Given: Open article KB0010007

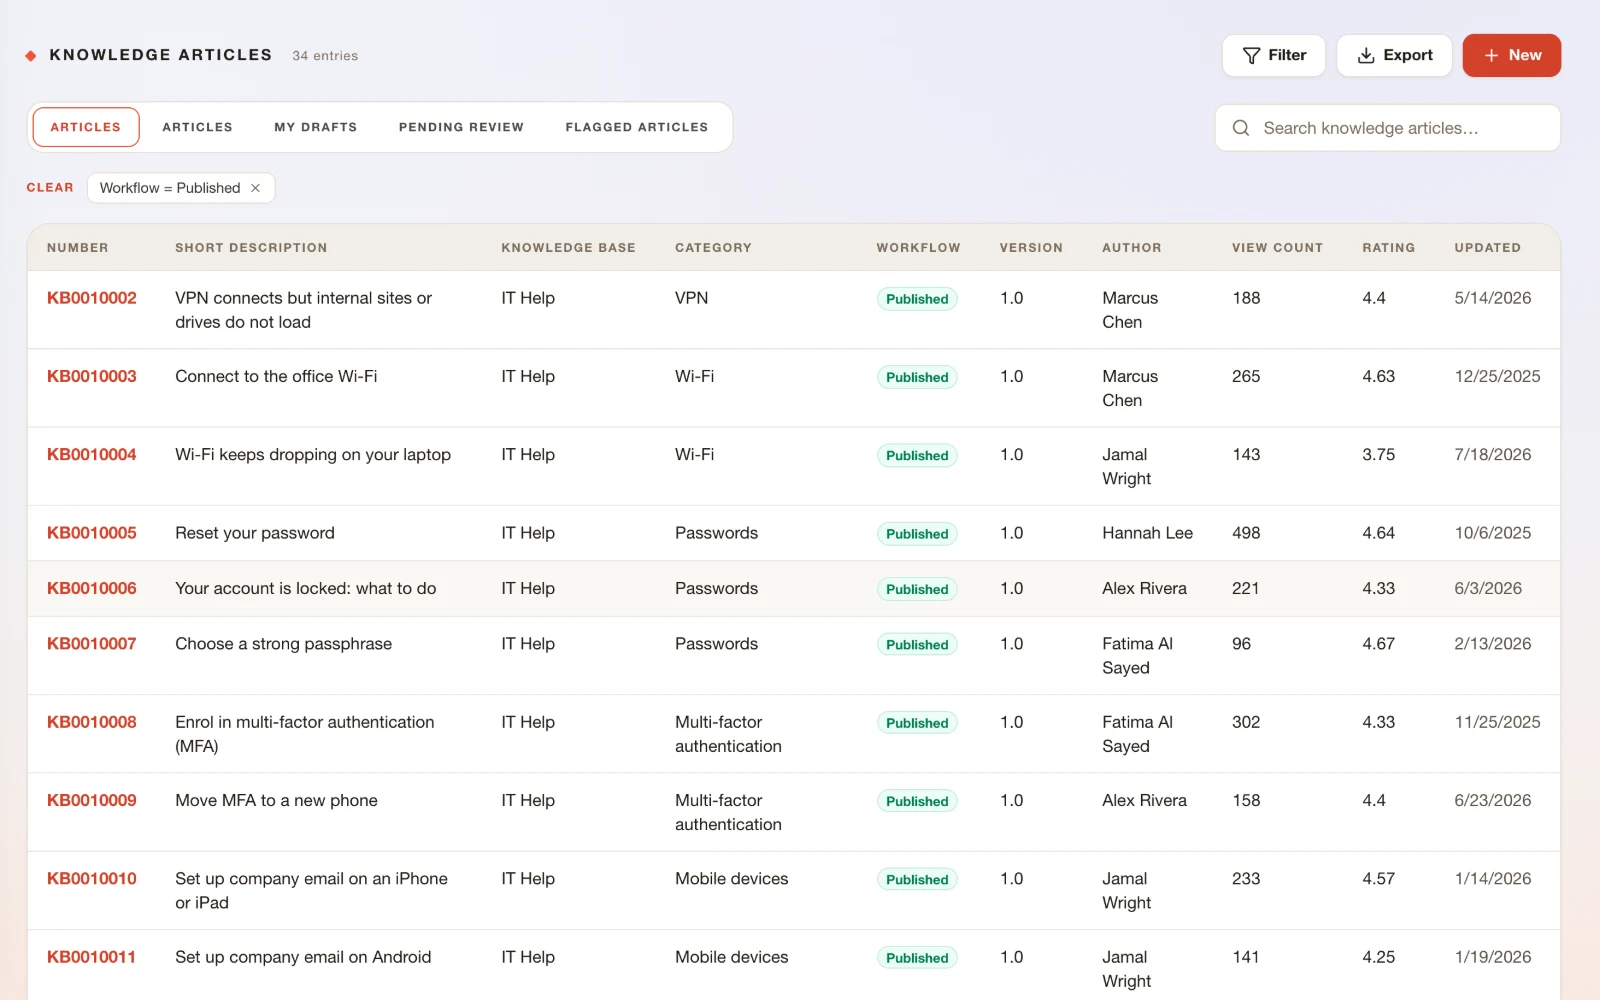Looking at the screenshot, I should click(92, 644).
